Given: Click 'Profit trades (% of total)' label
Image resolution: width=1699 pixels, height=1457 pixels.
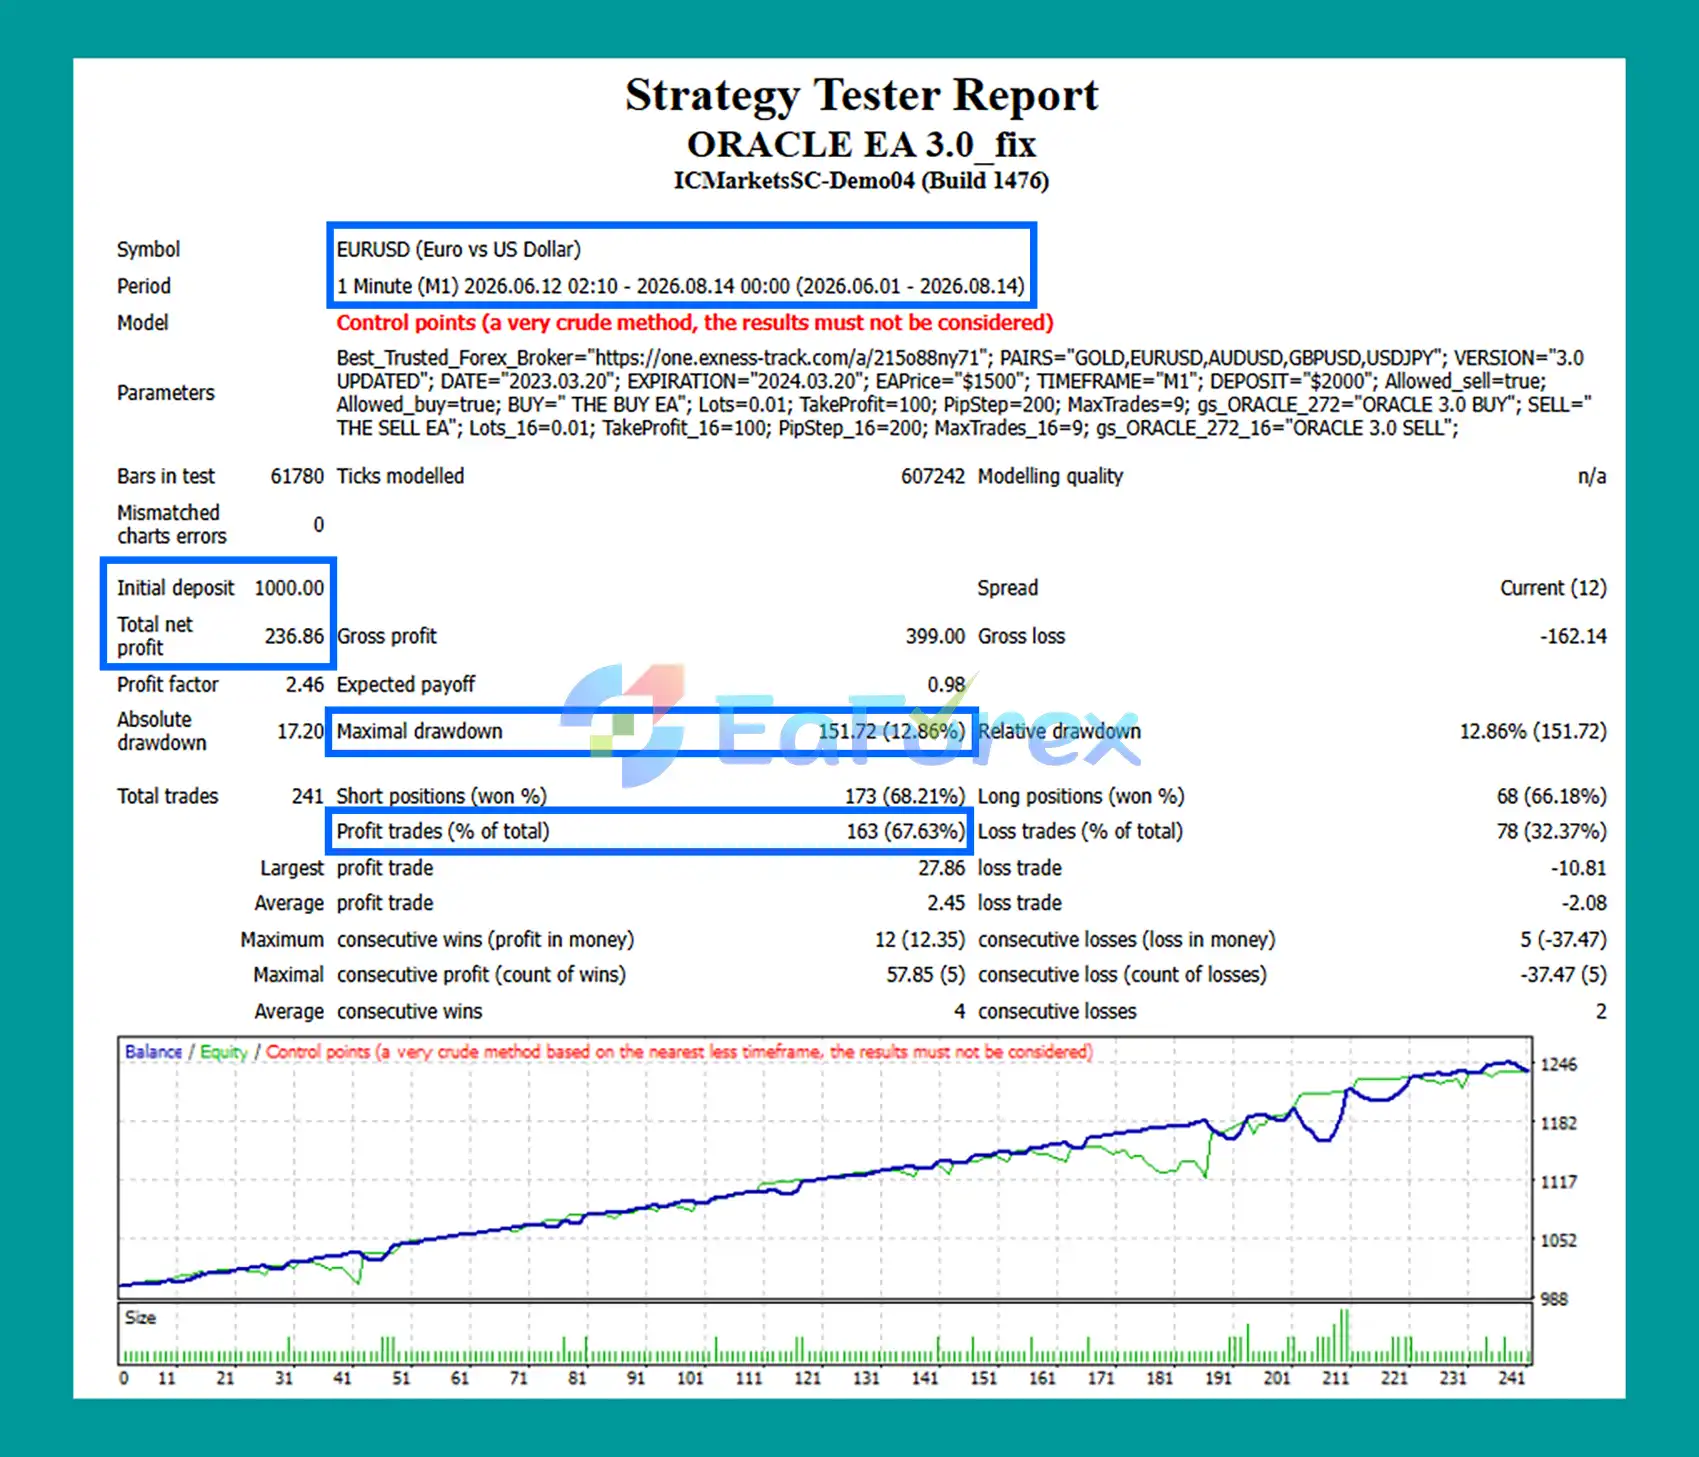Looking at the screenshot, I should [443, 831].
